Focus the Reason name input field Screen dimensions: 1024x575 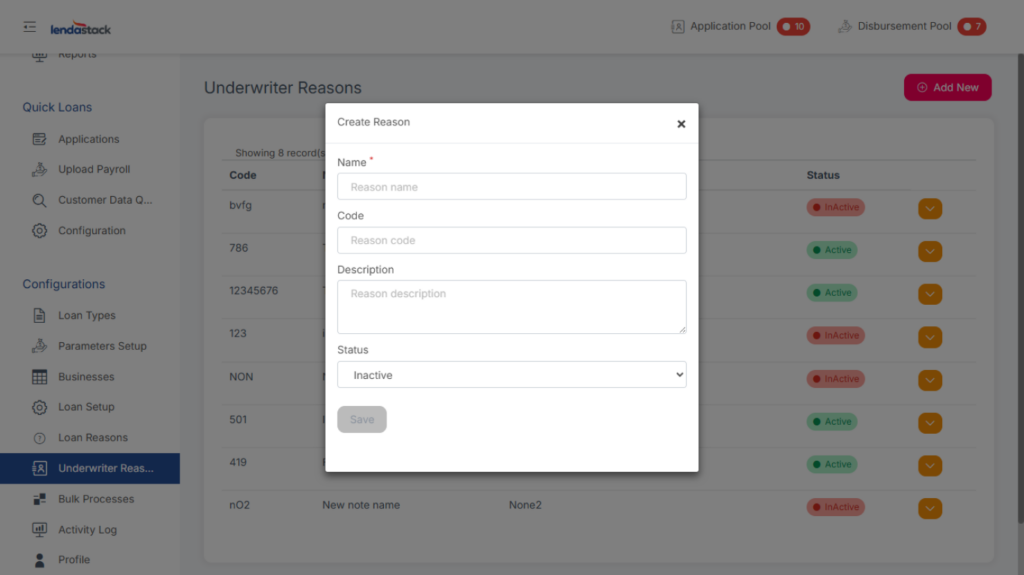[x=511, y=187]
